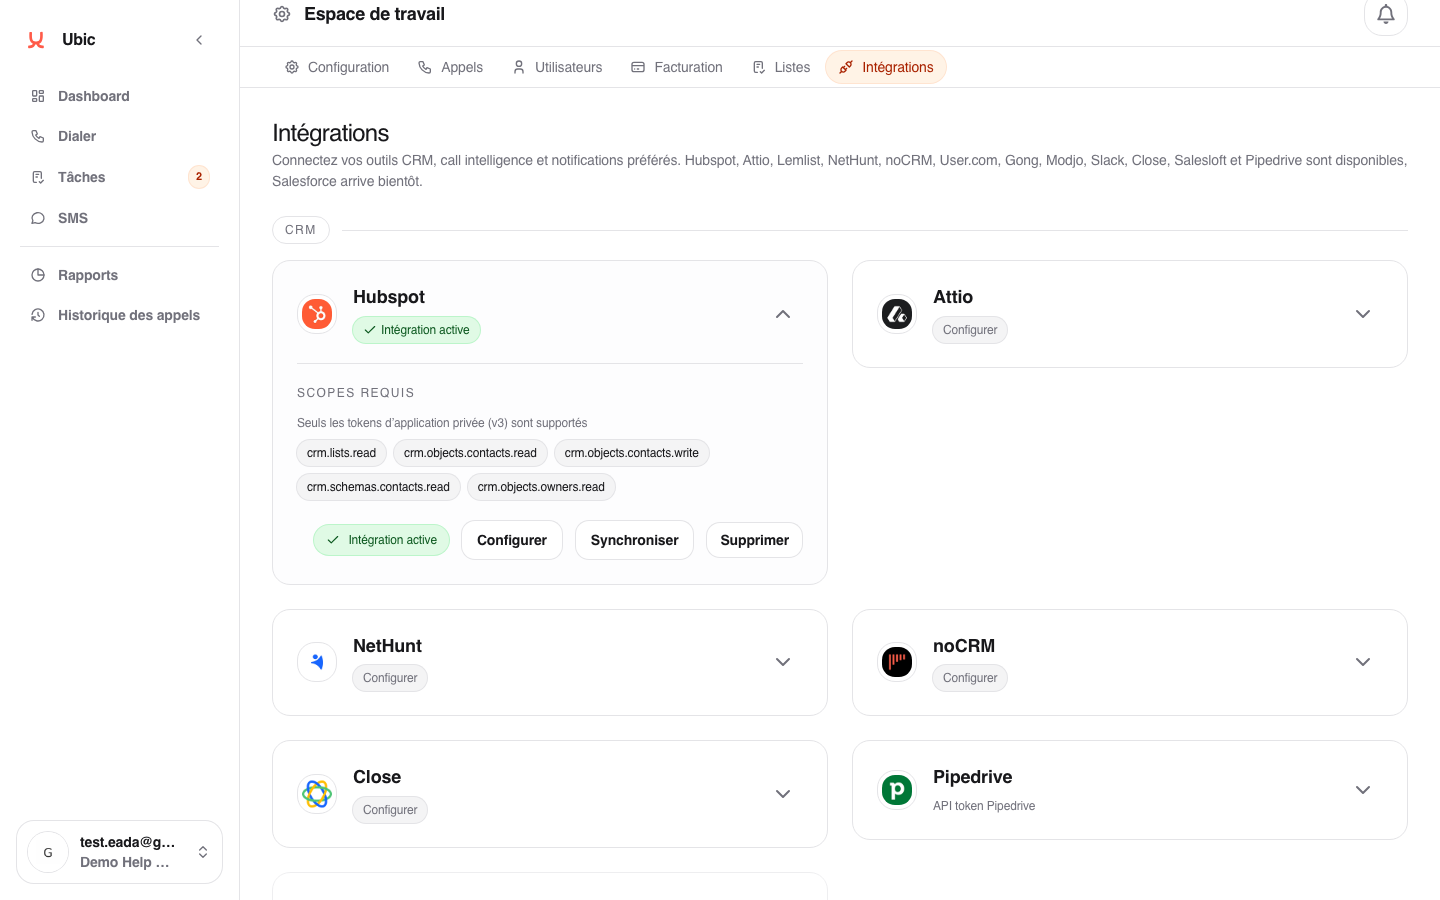
Task: Click the noCRM logo icon
Action: click(897, 662)
